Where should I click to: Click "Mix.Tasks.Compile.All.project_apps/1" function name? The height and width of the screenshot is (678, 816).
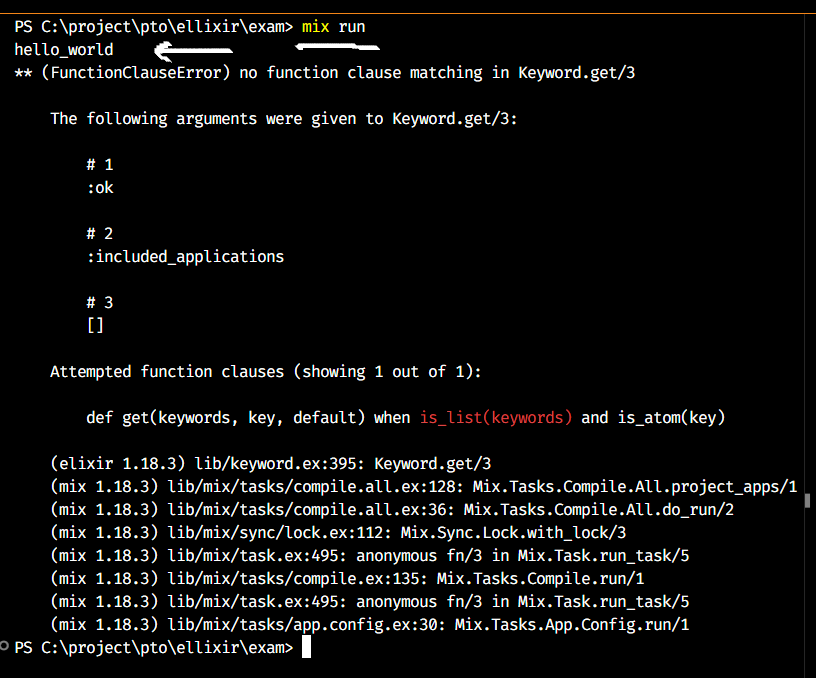(635, 487)
